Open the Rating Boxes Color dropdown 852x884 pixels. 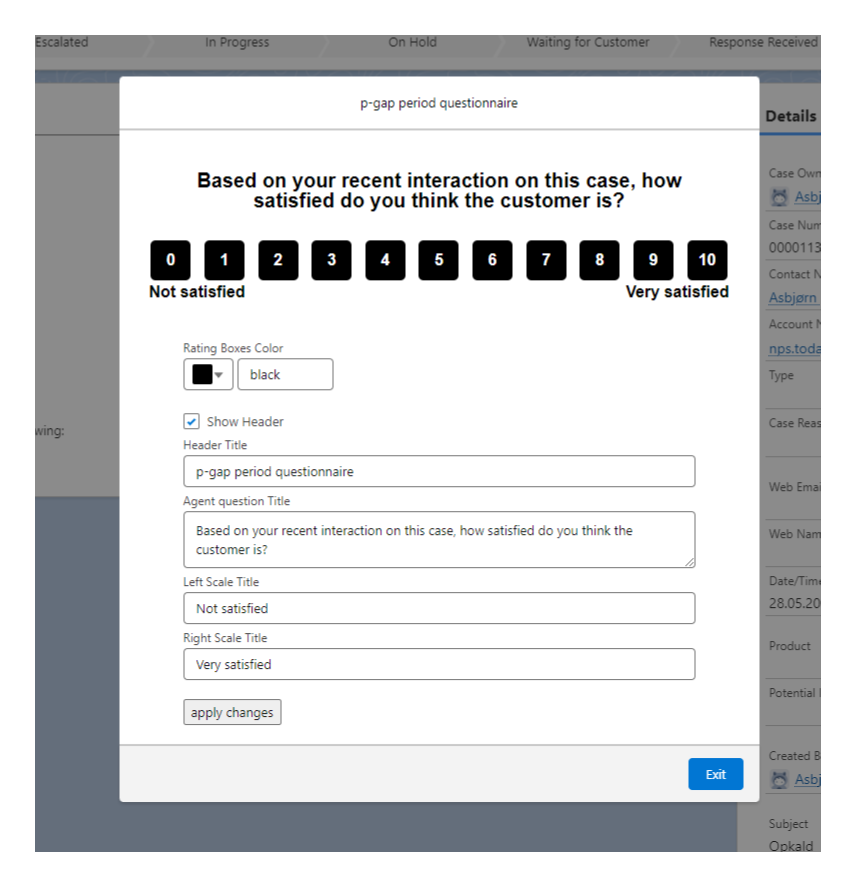(219, 374)
